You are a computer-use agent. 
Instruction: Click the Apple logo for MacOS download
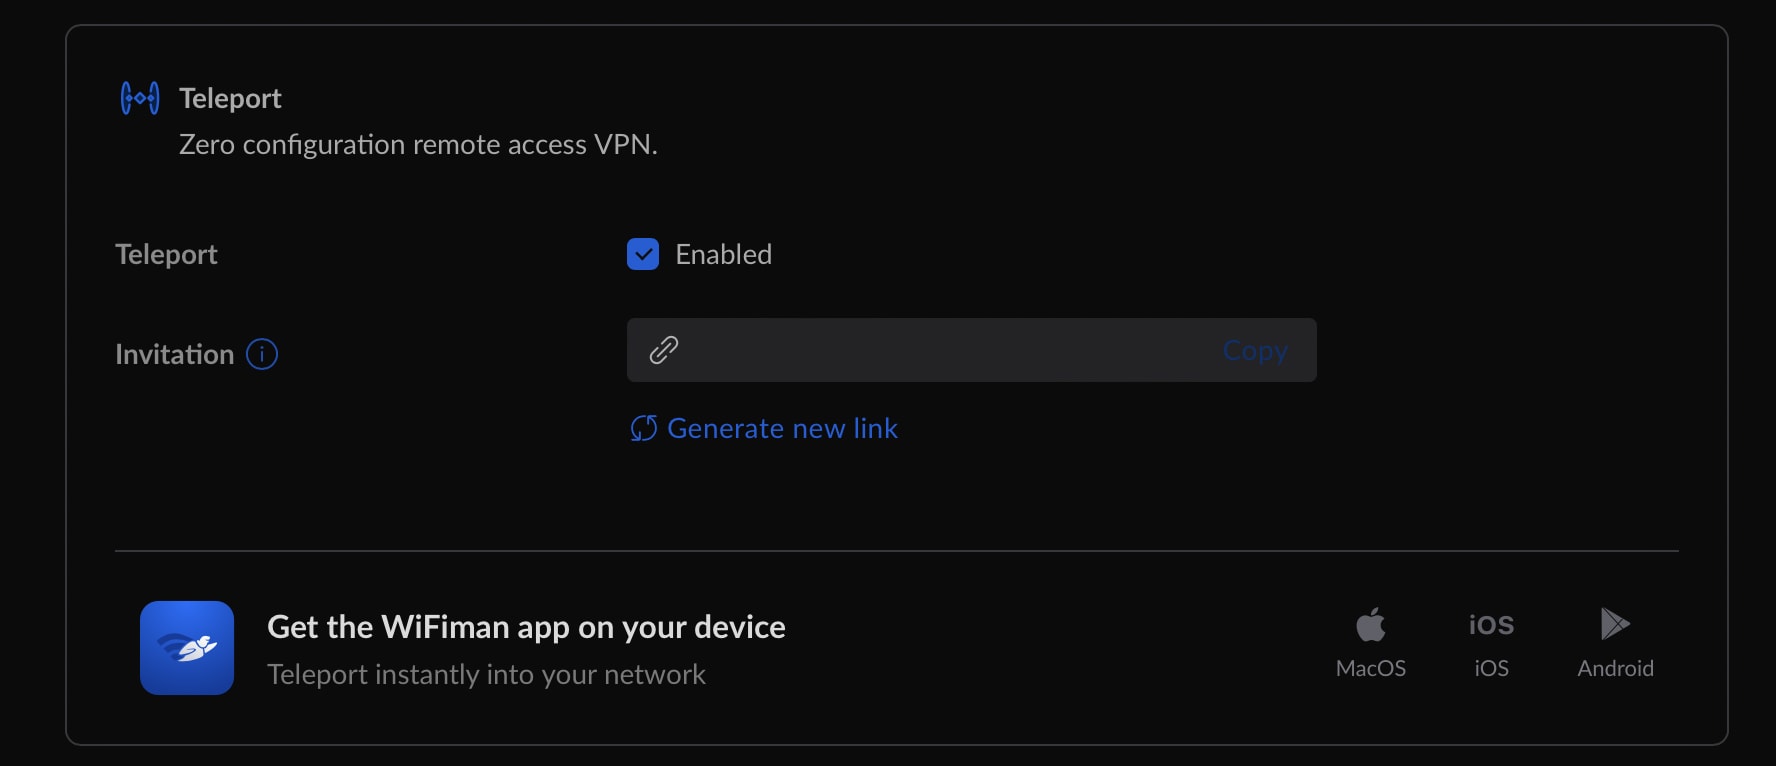point(1371,624)
